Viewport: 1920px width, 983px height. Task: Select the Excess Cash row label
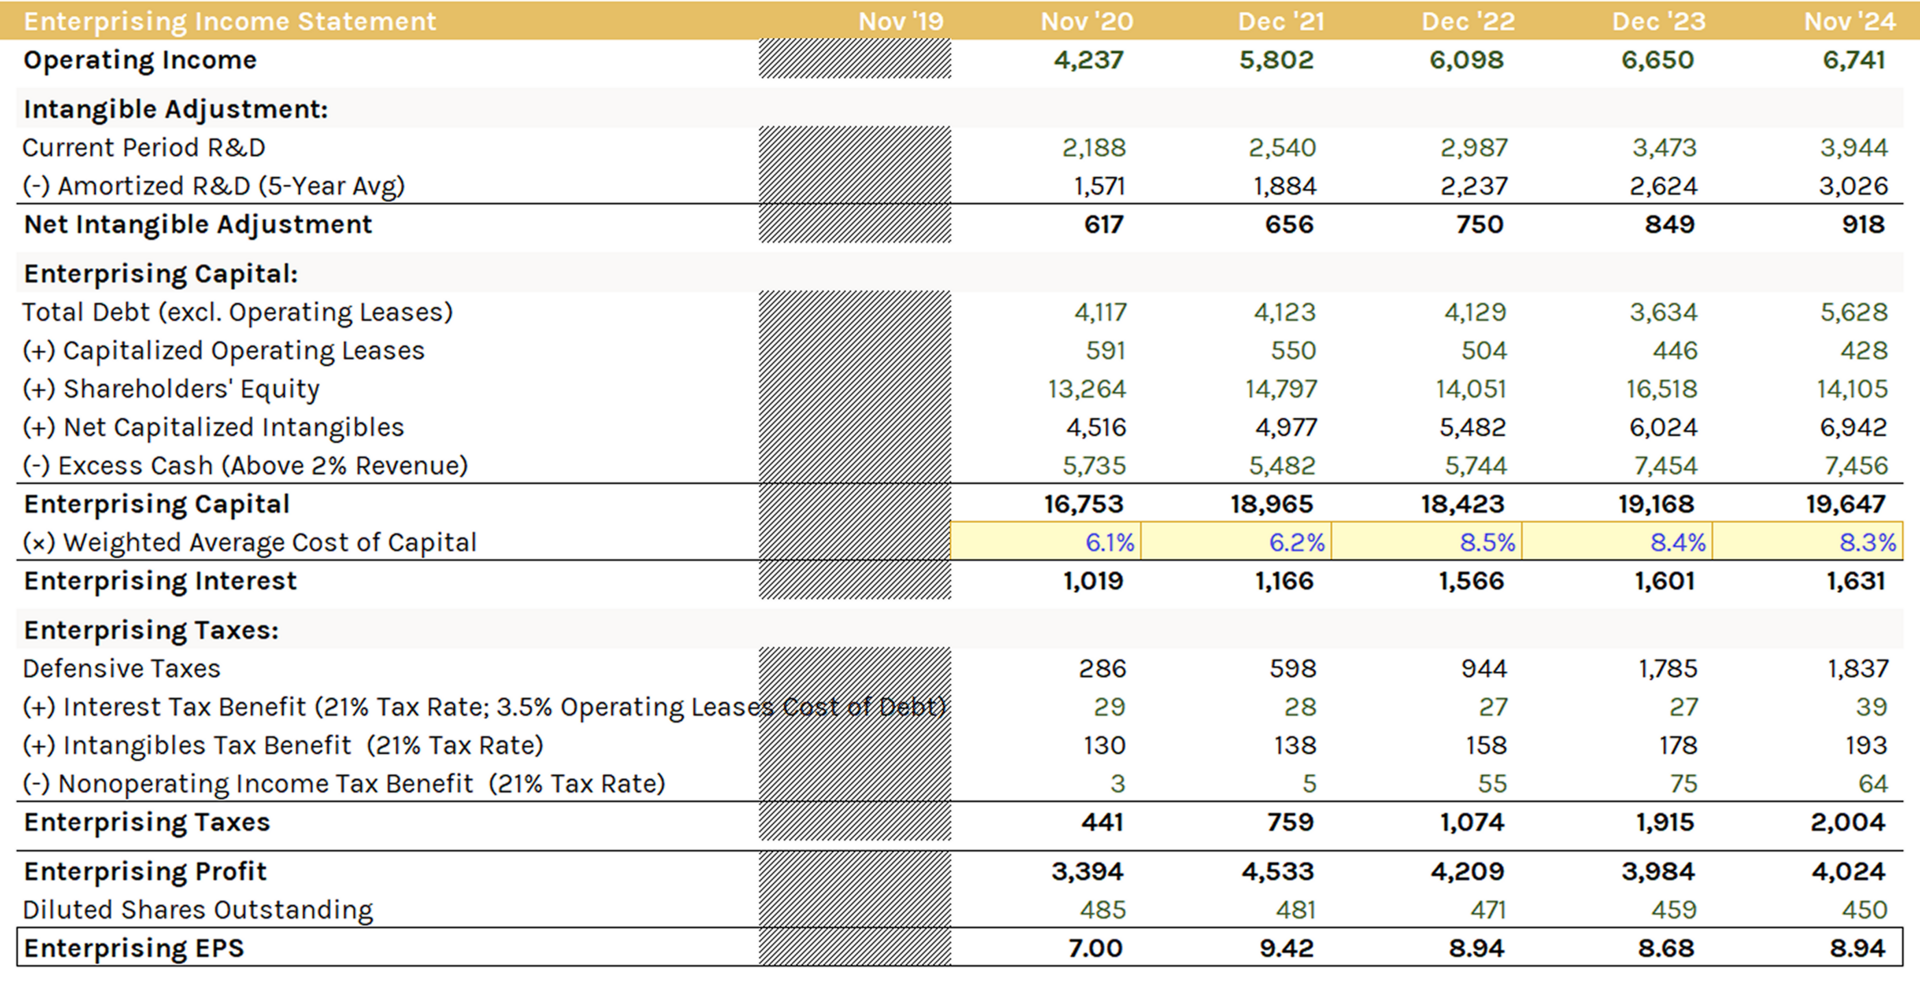[245, 466]
